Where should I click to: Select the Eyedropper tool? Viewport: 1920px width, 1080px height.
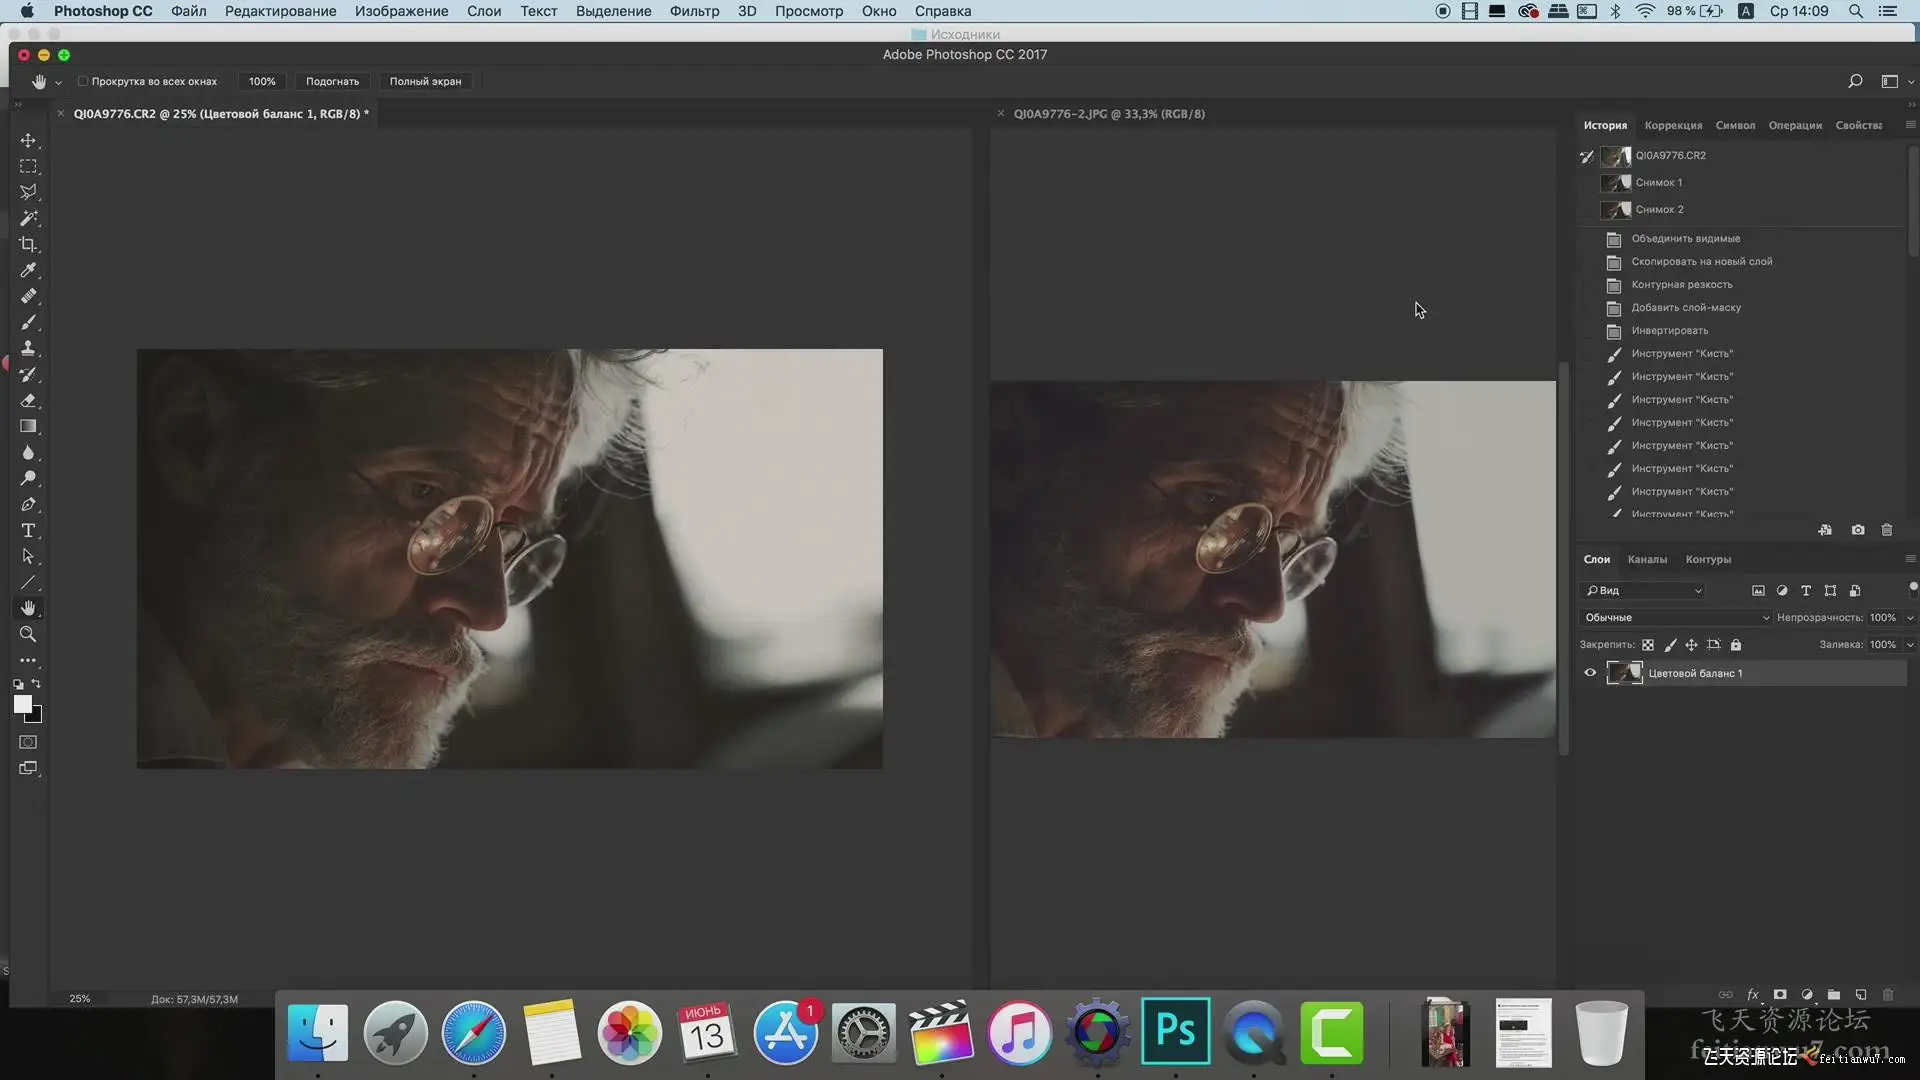pyautogui.click(x=28, y=270)
